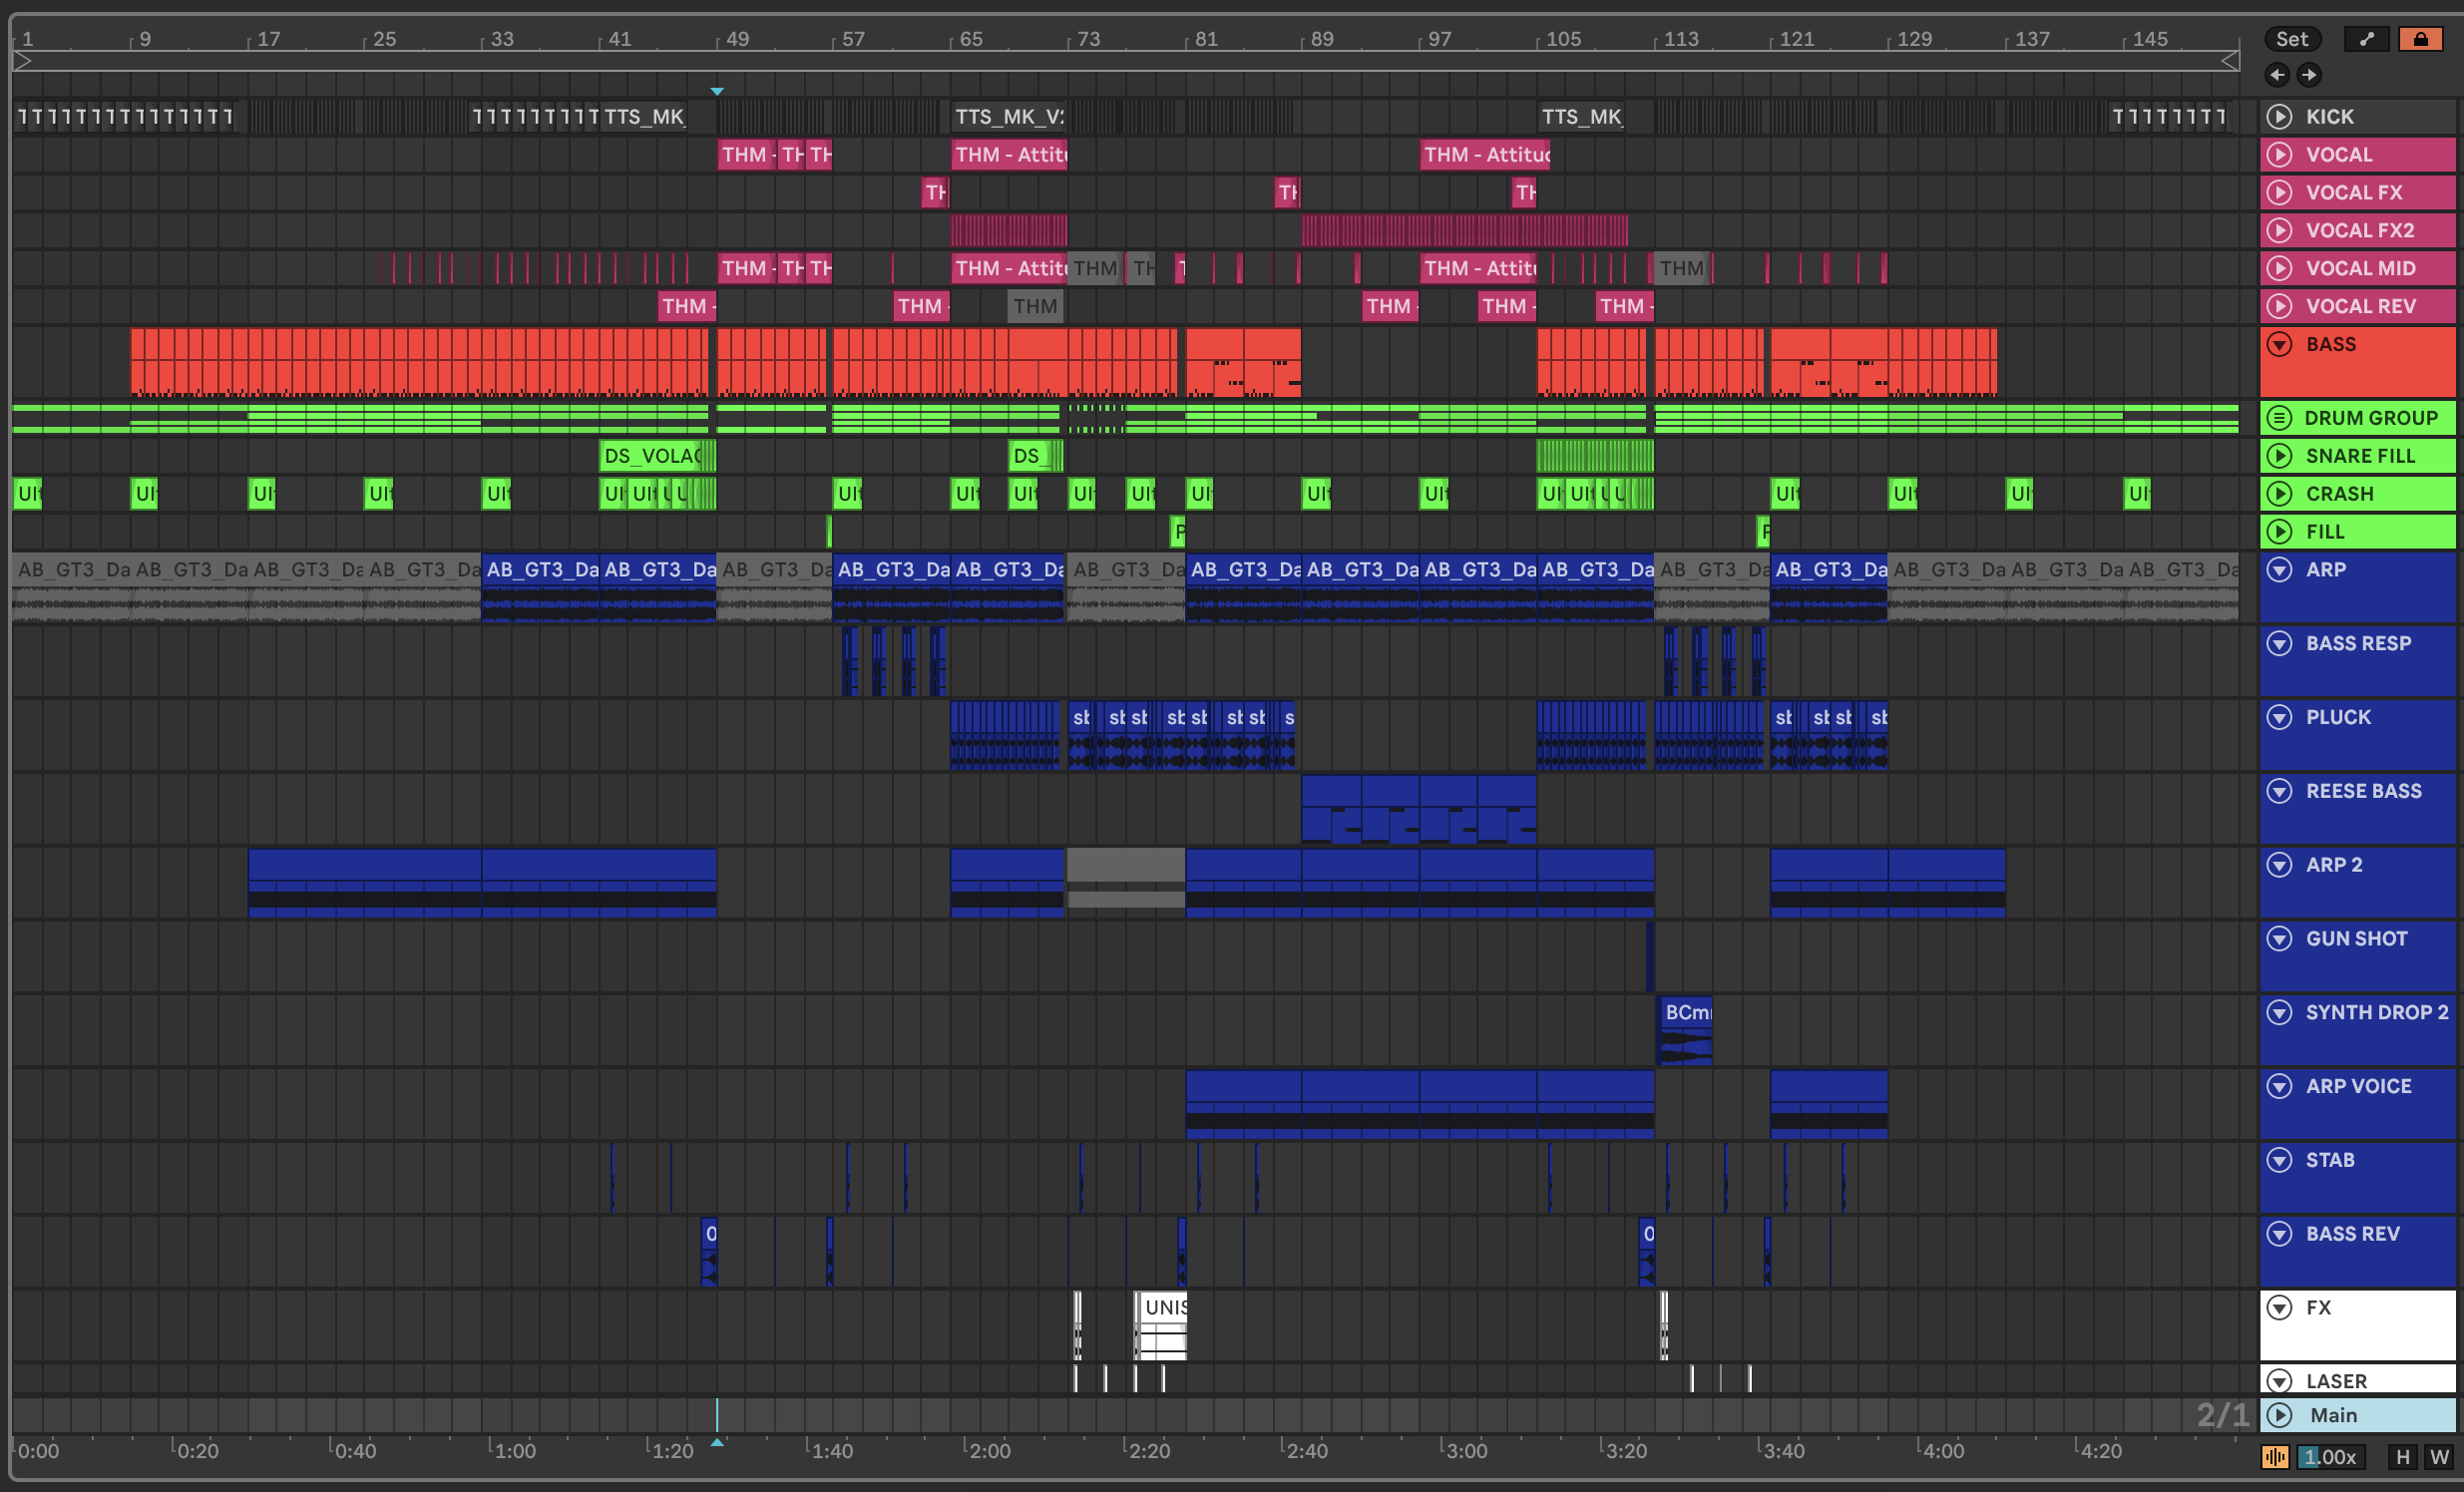Viewport: 2464px width, 1492px height.
Task: Unfold the Main track
Action: click(2279, 1415)
